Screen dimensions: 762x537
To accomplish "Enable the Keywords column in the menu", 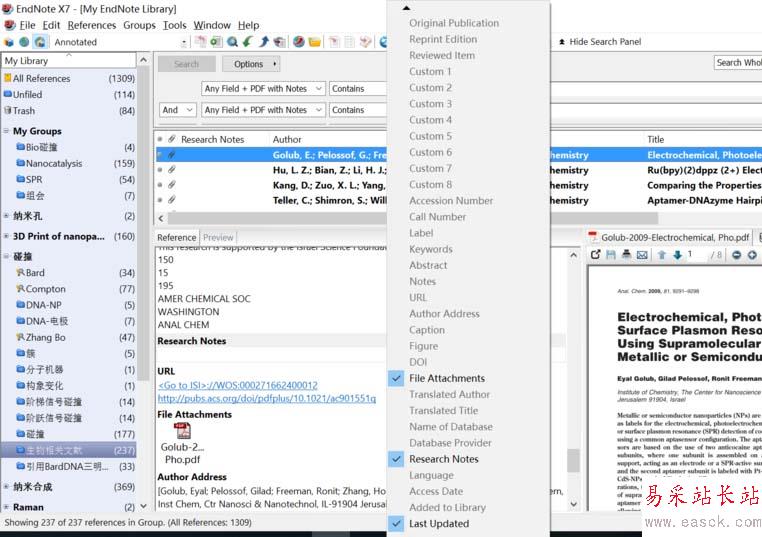I will click(x=431, y=249).
